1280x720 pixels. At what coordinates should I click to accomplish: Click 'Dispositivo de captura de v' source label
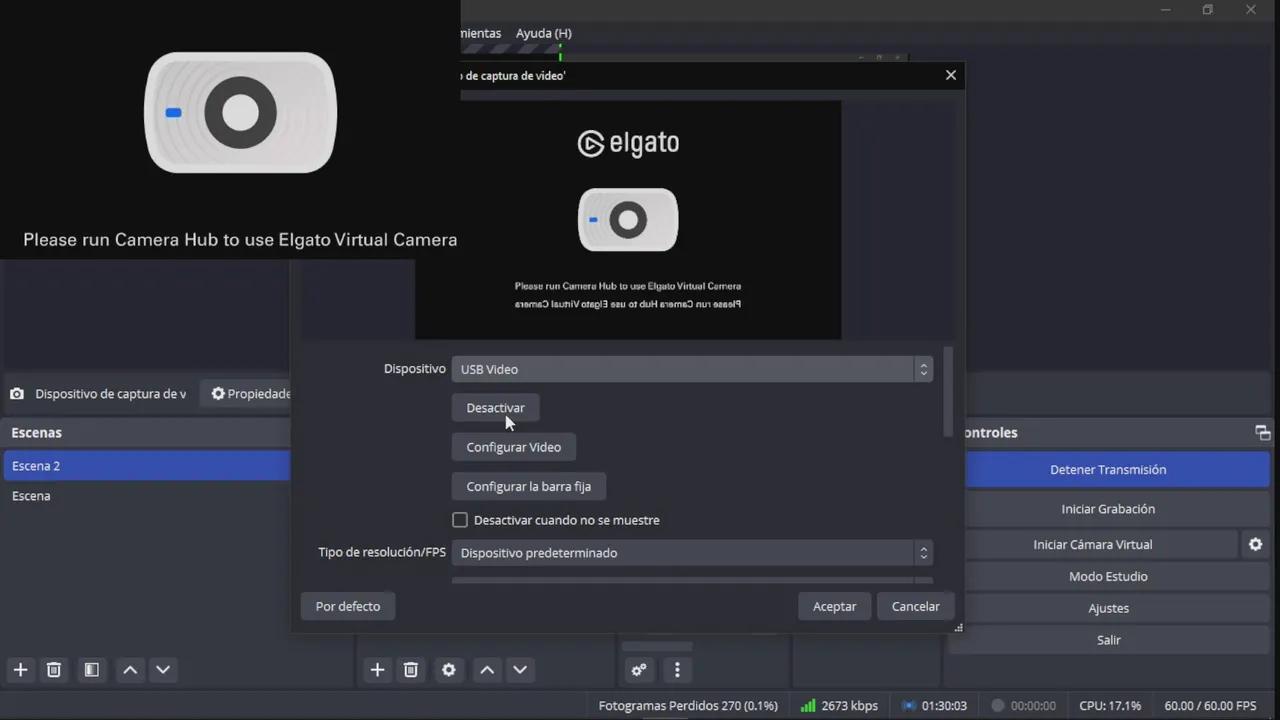110,394
